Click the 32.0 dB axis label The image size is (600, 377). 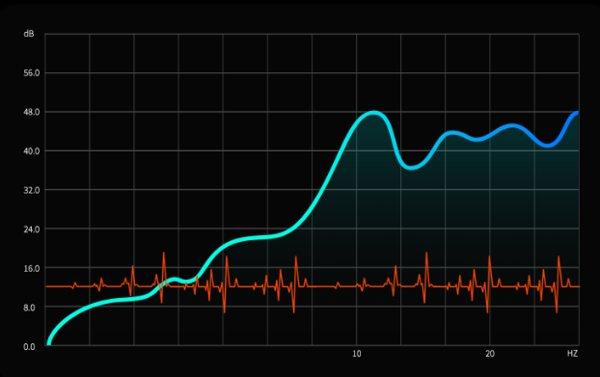point(31,190)
